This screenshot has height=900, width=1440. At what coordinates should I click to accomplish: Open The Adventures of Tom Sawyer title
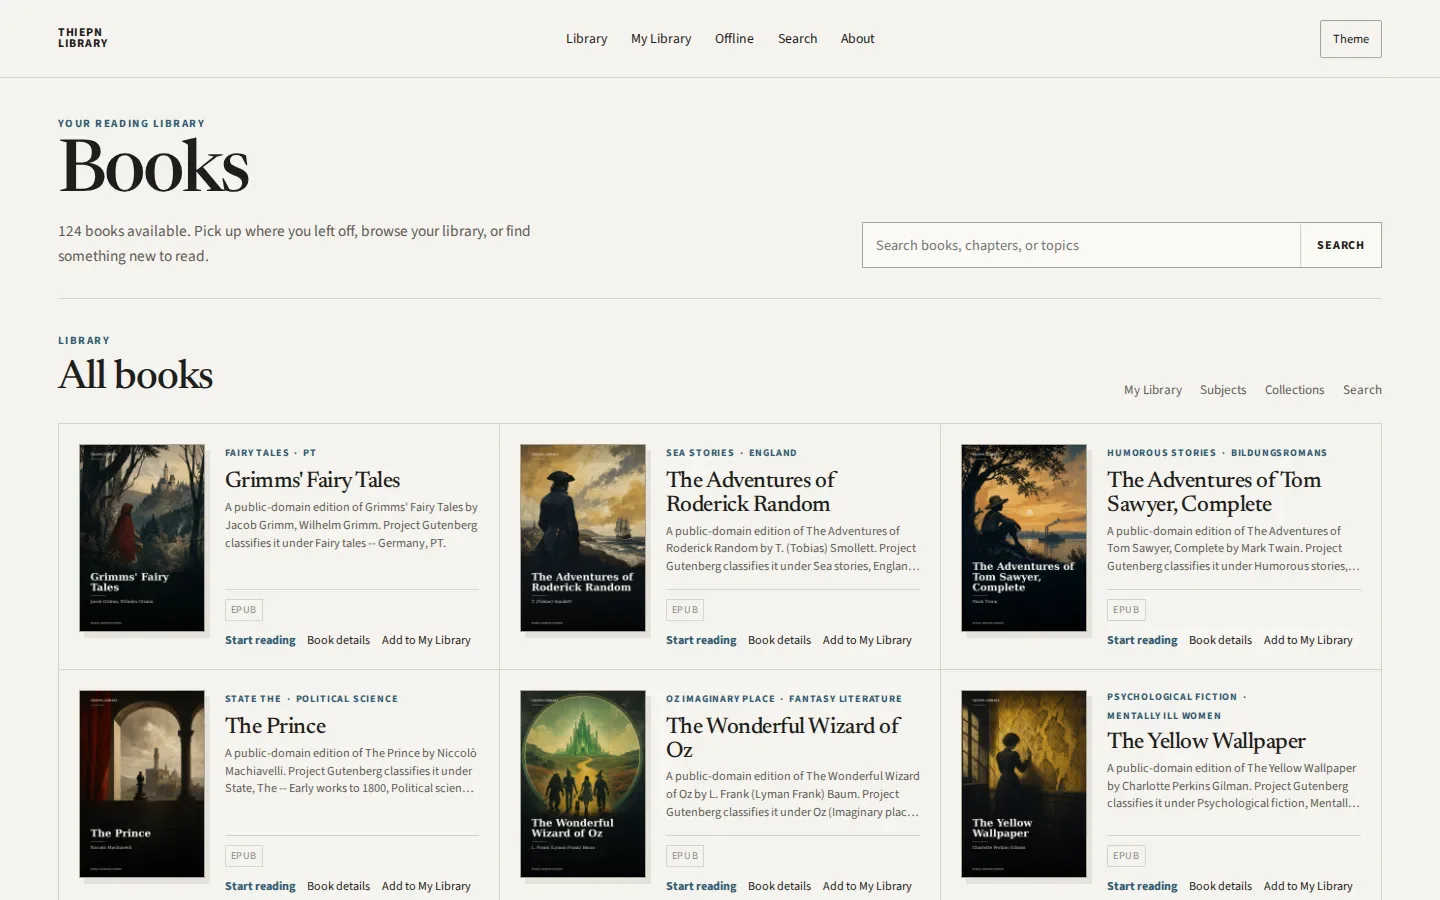point(1214,492)
